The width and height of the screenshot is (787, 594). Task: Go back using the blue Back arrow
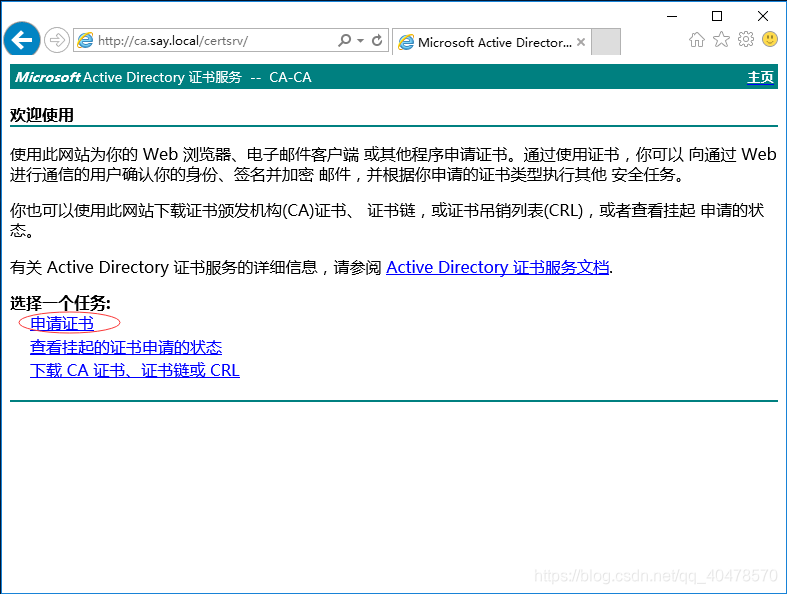pos(22,40)
